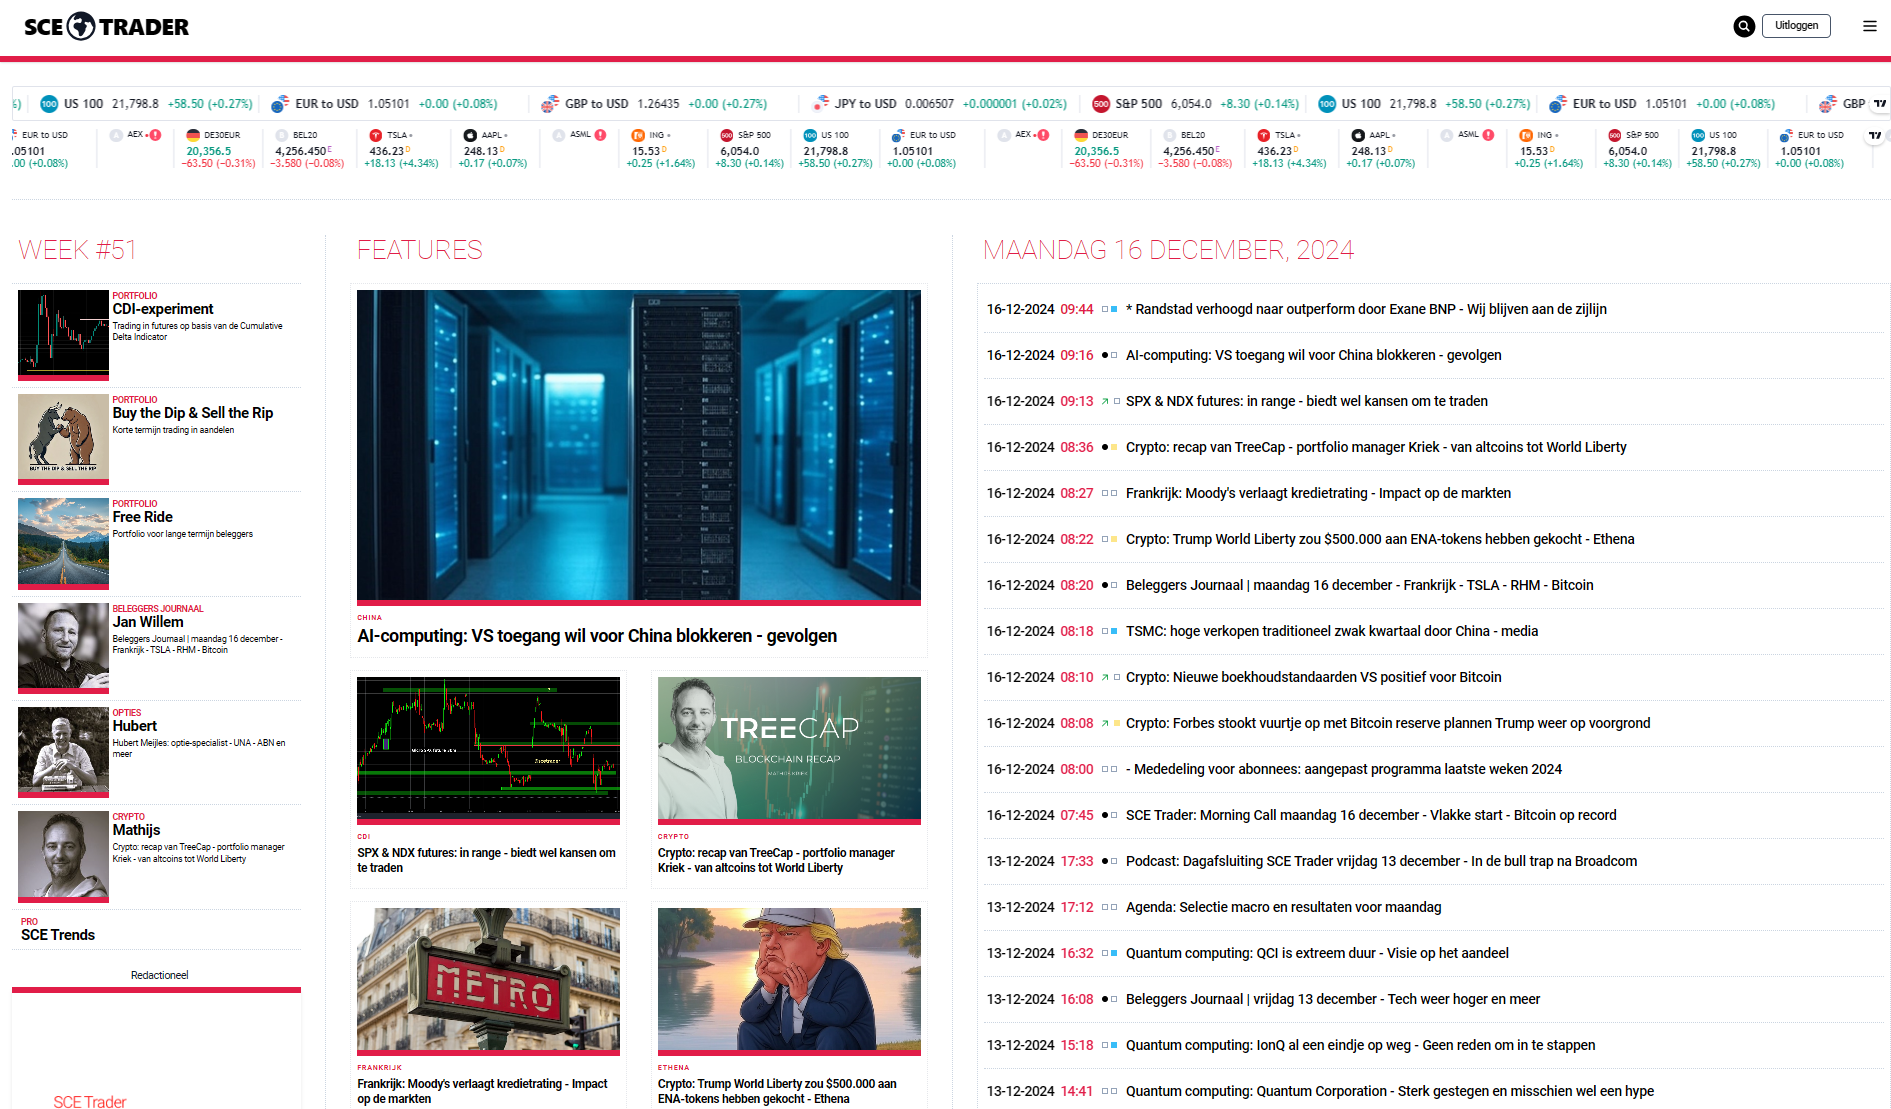Open the CDI-experiment chart thumbnail
This screenshot has height=1109, width=1891.
coord(63,335)
